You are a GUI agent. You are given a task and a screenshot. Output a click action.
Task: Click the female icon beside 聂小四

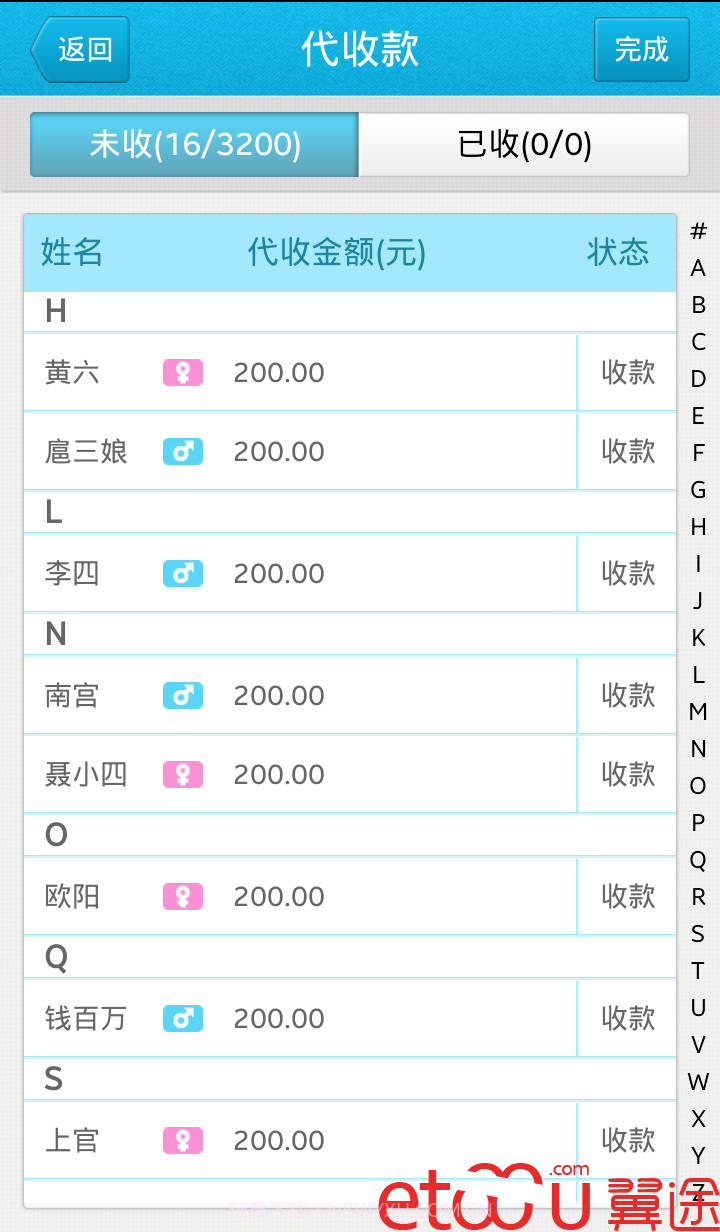182,773
